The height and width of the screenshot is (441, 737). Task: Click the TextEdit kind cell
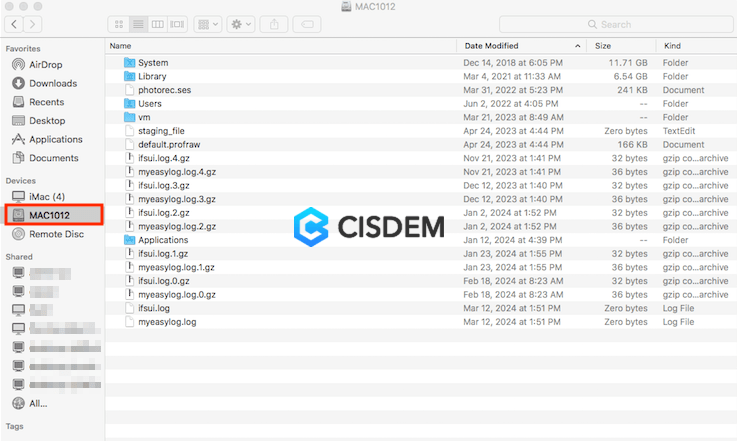click(x=679, y=131)
